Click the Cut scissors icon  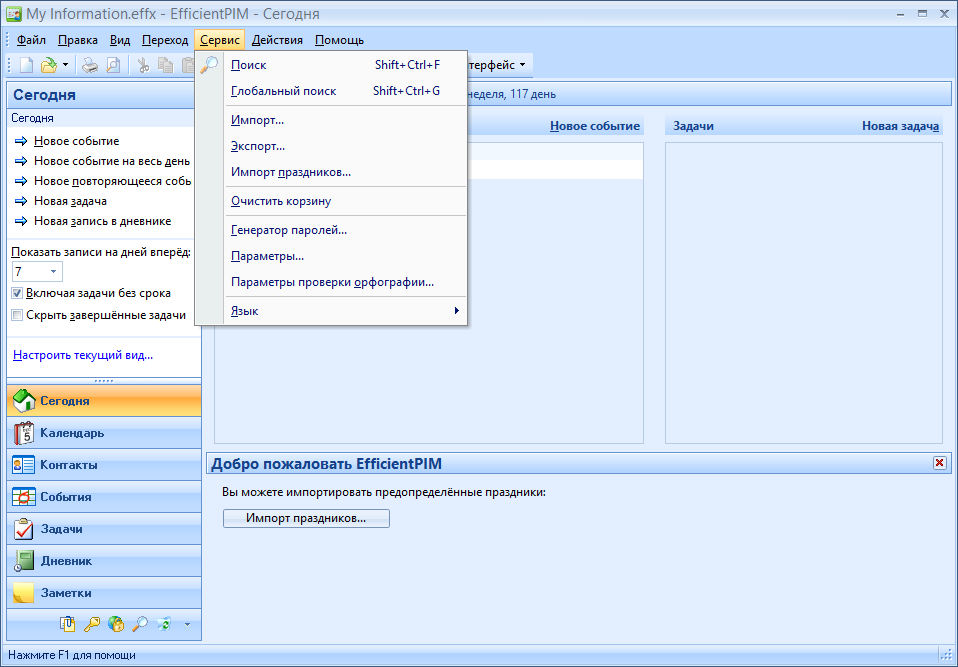point(144,65)
